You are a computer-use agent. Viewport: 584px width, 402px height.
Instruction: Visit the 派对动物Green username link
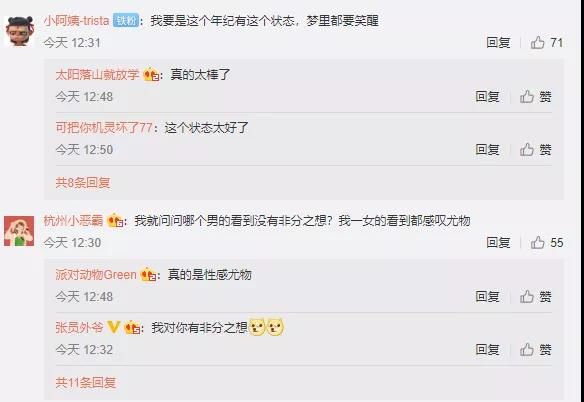click(x=96, y=275)
